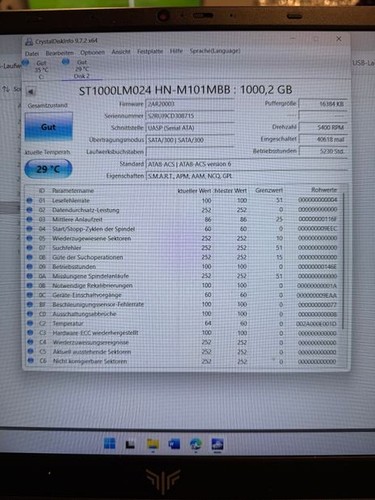375x500 pixels.
Task: Click status icon for Notwendige Rekalibrierungen
Action: coord(30,285)
